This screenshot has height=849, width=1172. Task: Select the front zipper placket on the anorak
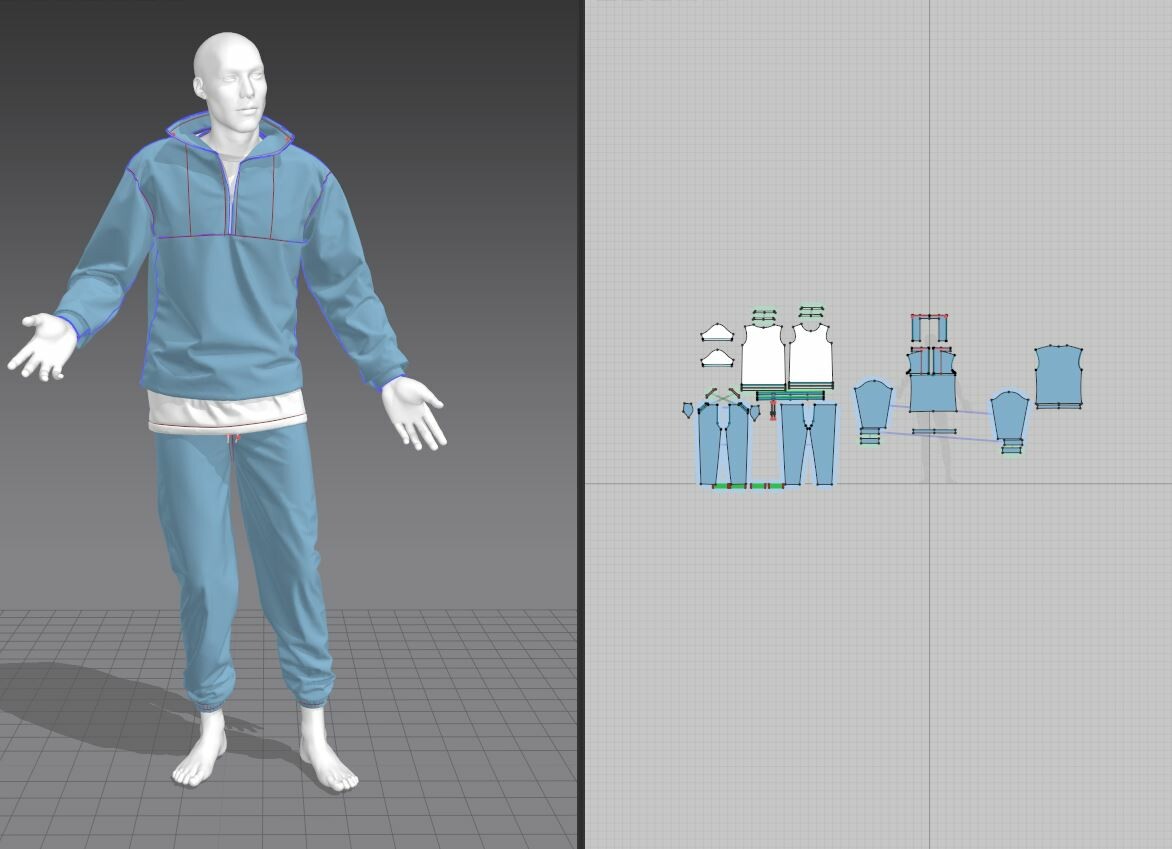click(231, 198)
